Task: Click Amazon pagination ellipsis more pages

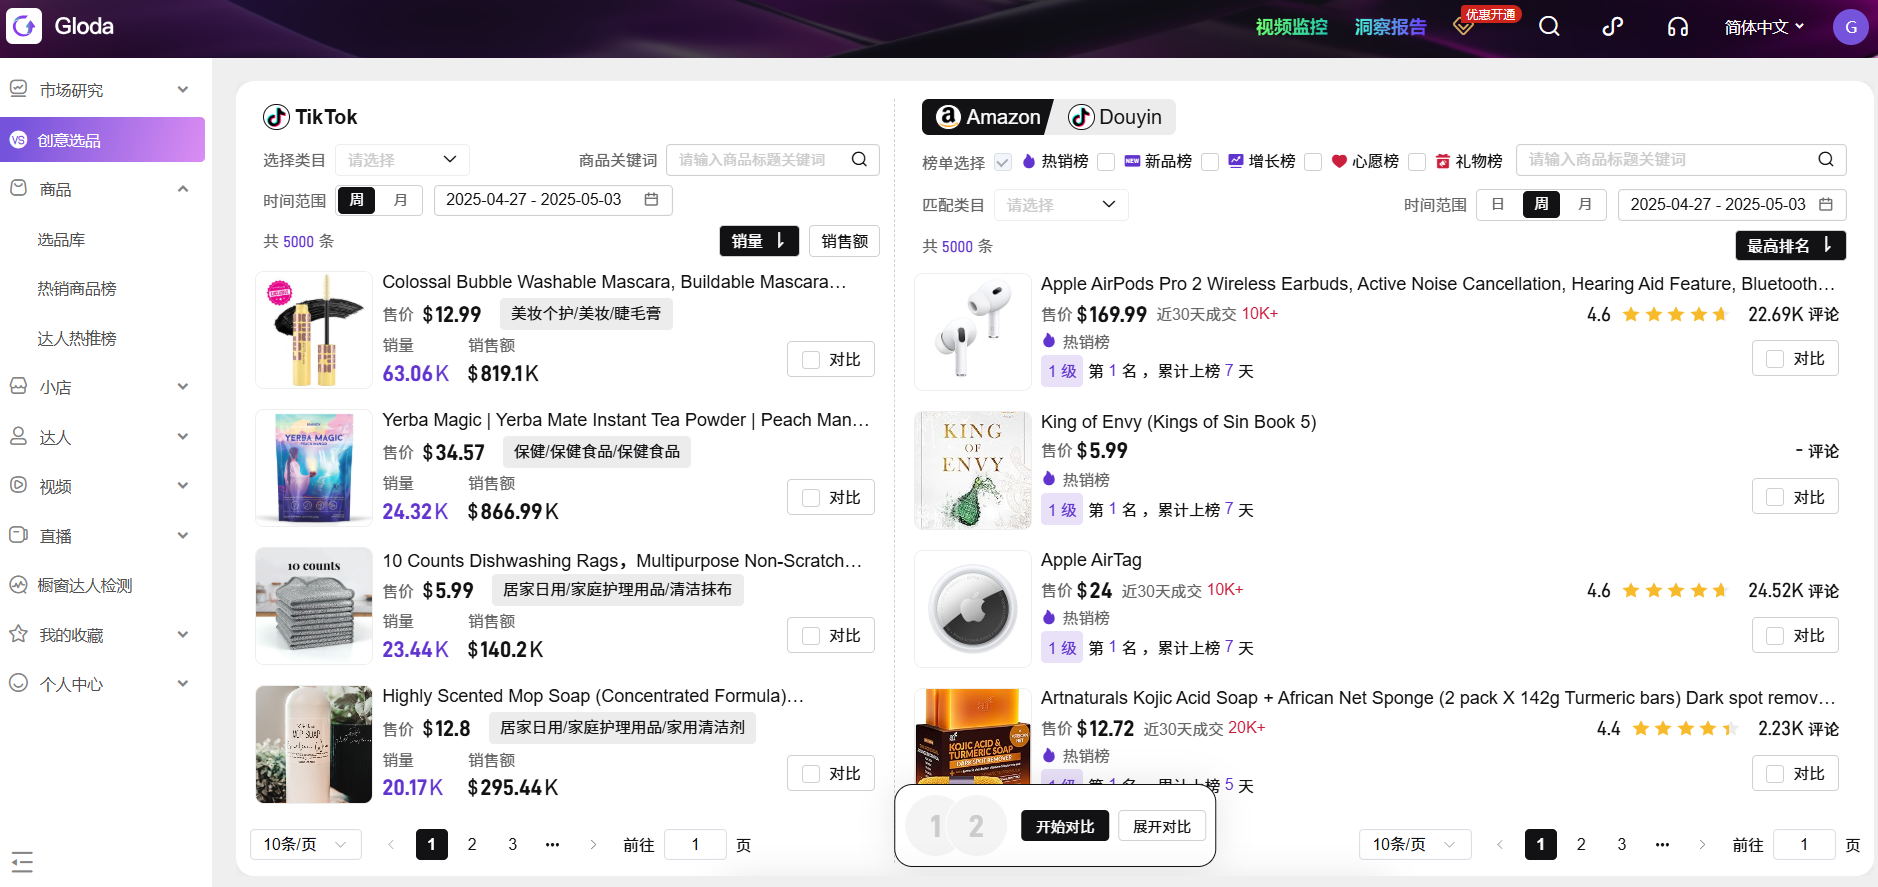Action: pos(1662,845)
